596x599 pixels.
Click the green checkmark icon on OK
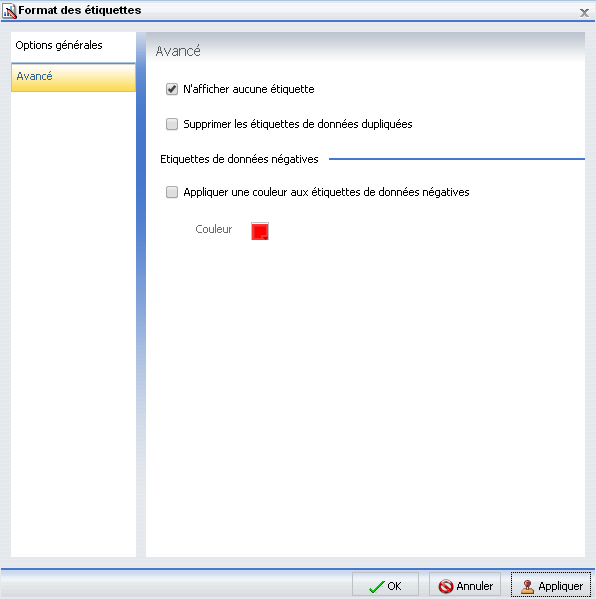pos(377,586)
